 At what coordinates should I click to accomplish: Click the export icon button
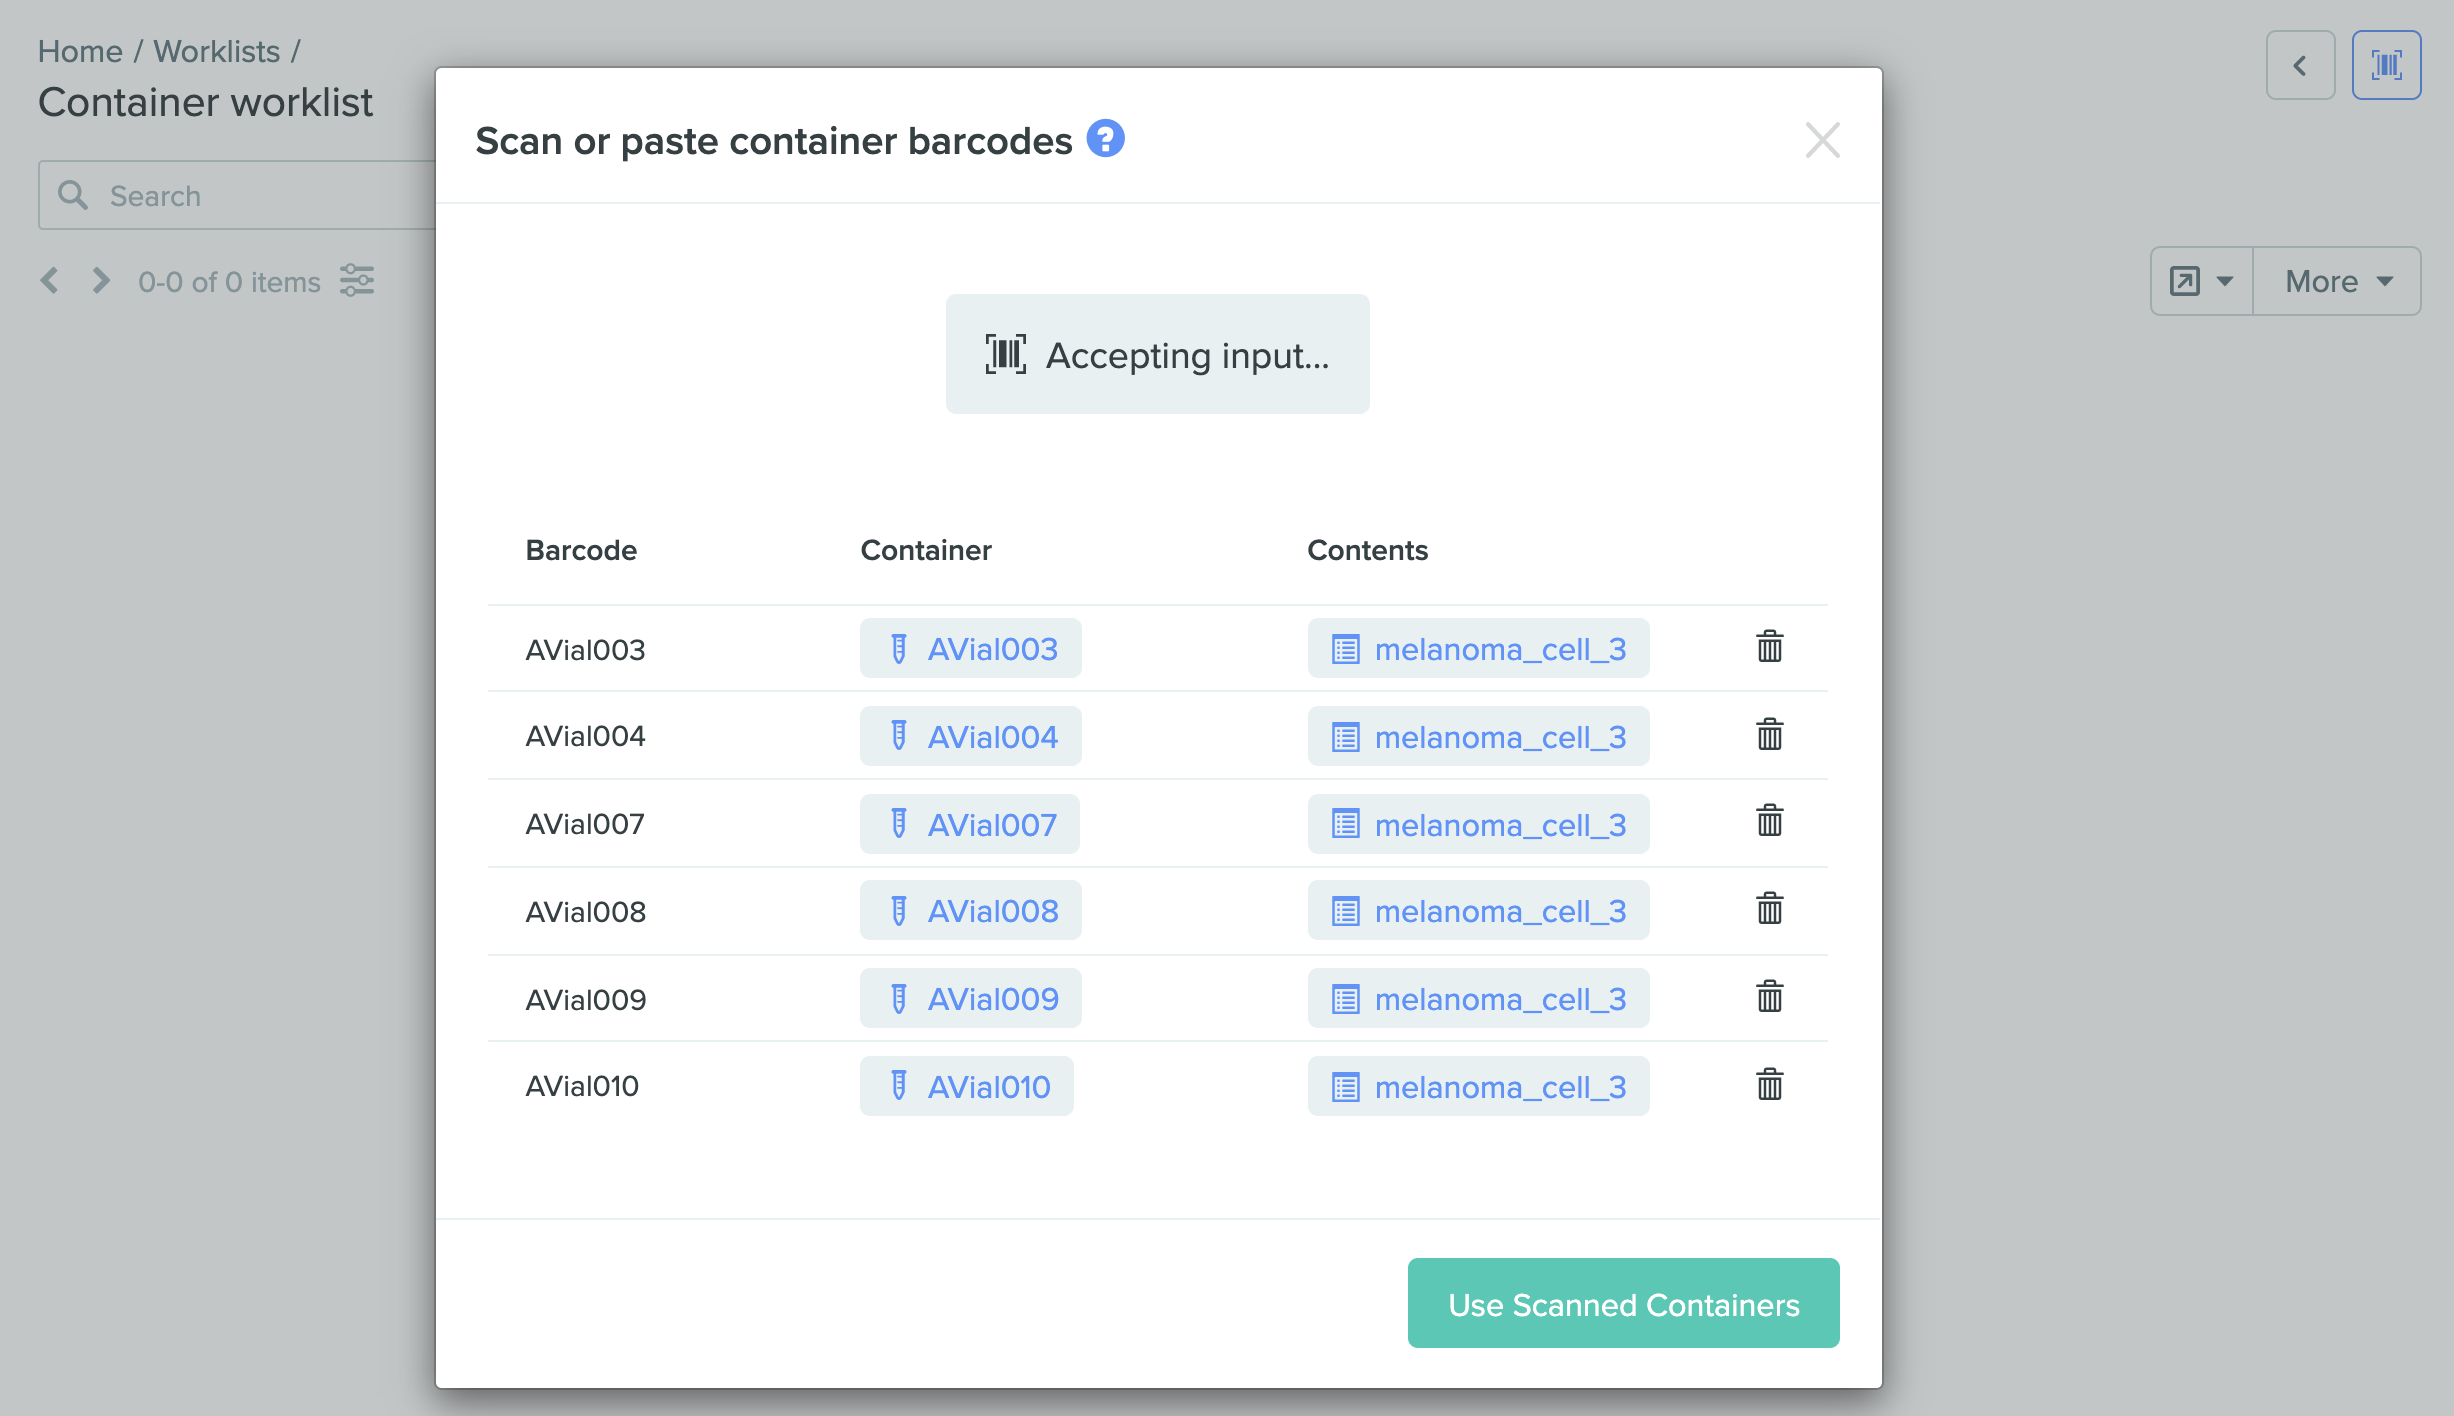[2185, 281]
